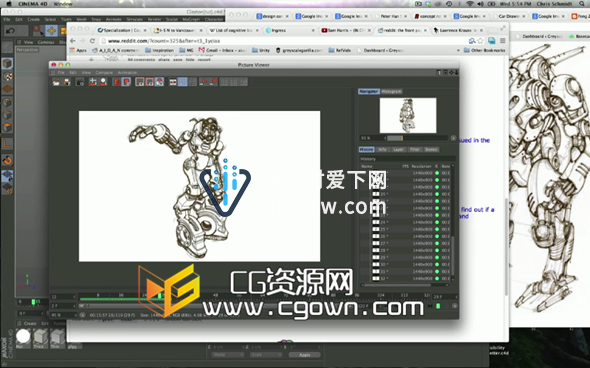Image resolution: width=590 pixels, height=368 pixels.
Task: Click the first red document icon in Picture Viewer toolbar
Action: pyautogui.click(x=117, y=82)
